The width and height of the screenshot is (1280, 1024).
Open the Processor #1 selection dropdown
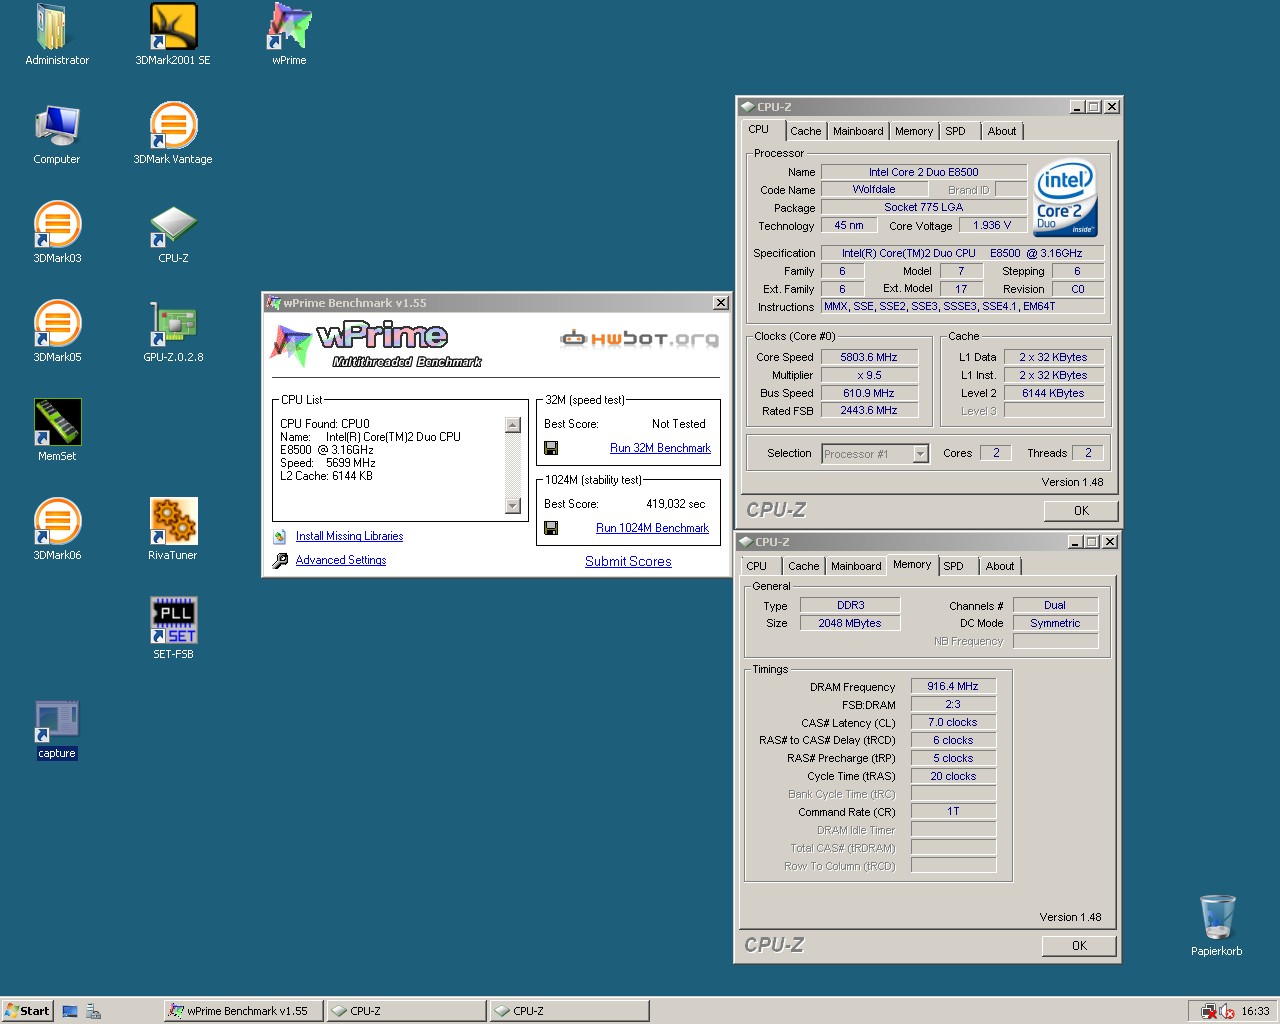(920, 454)
